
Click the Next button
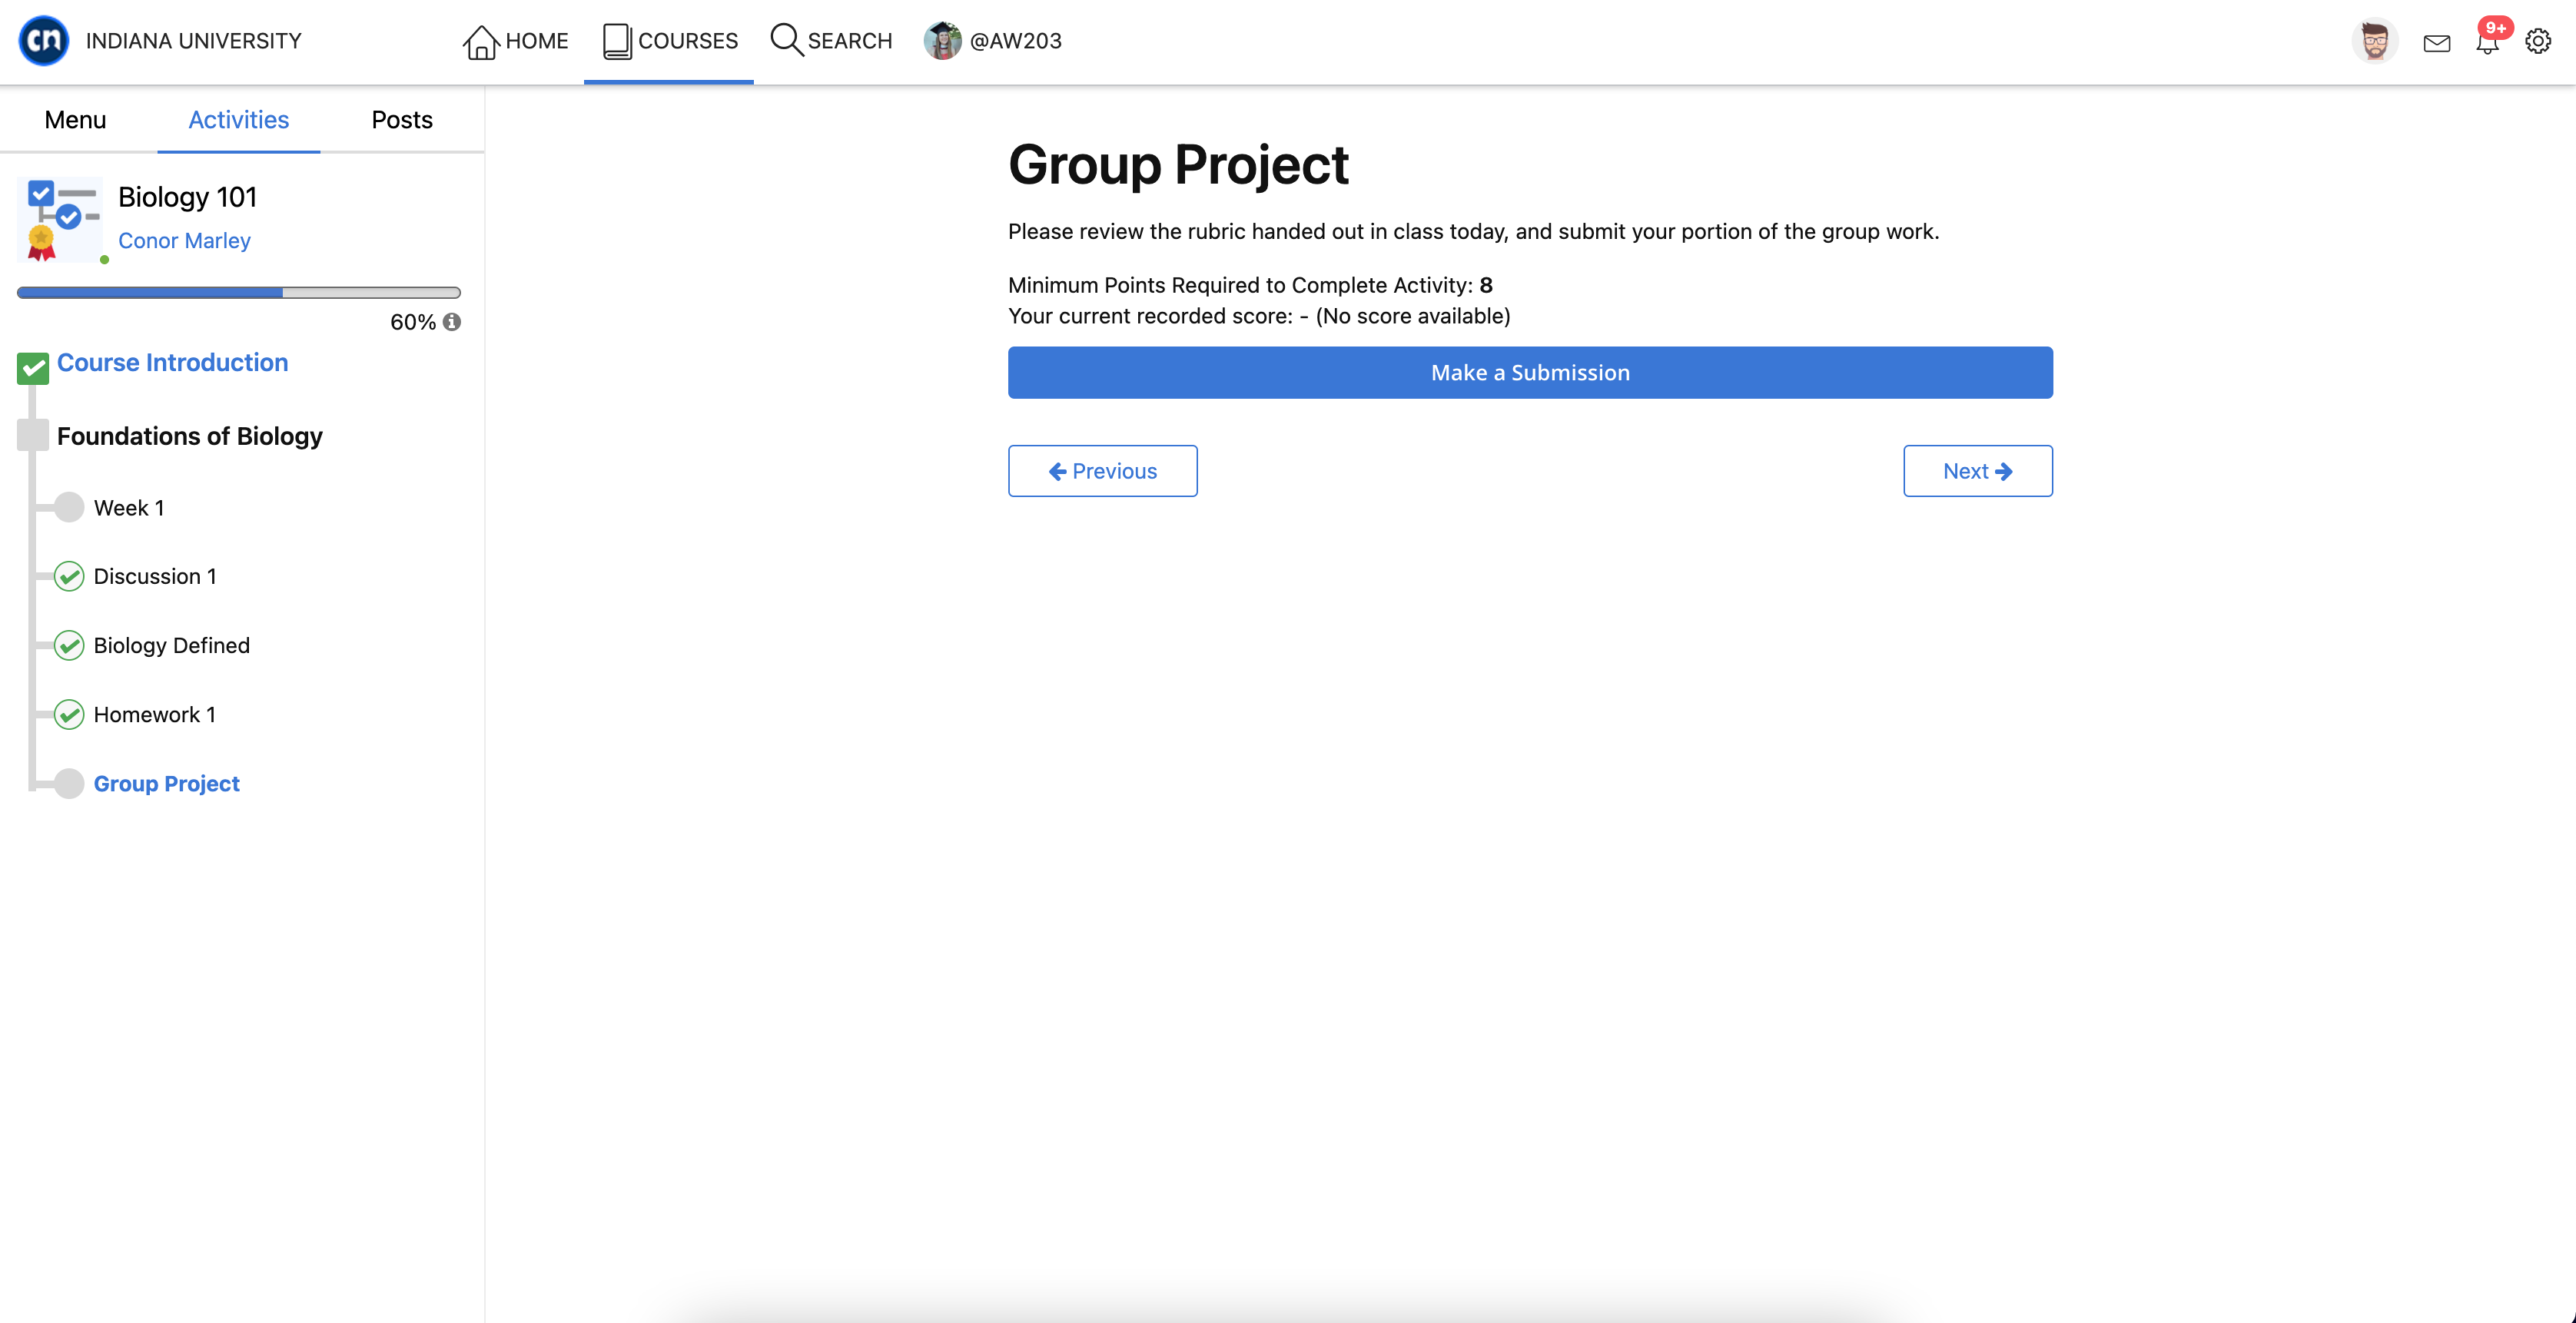click(x=1978, y=471)
